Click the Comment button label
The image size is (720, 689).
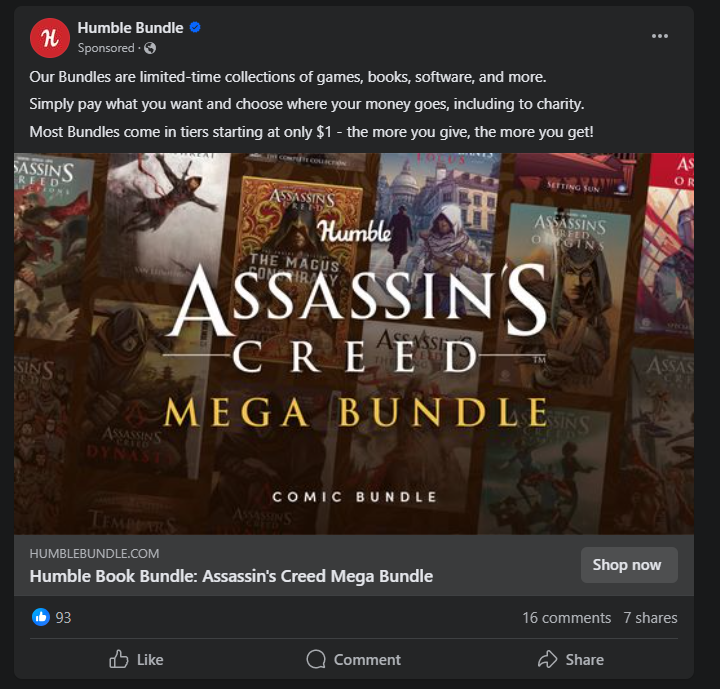click(367, 660)
